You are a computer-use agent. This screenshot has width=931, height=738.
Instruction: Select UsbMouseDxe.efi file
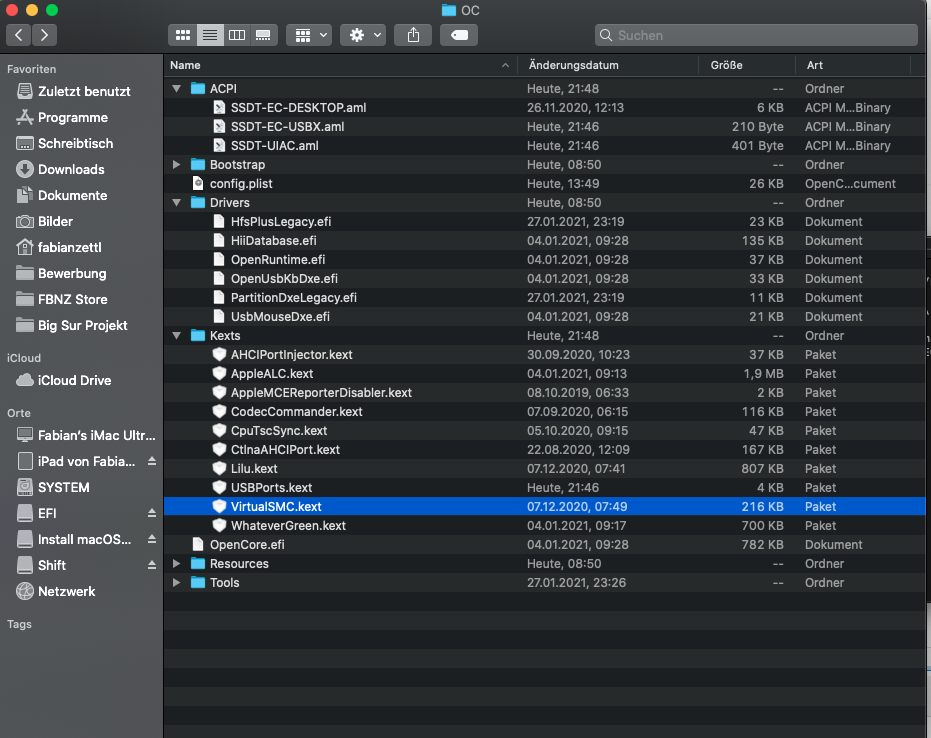click(x=544, y=316)
